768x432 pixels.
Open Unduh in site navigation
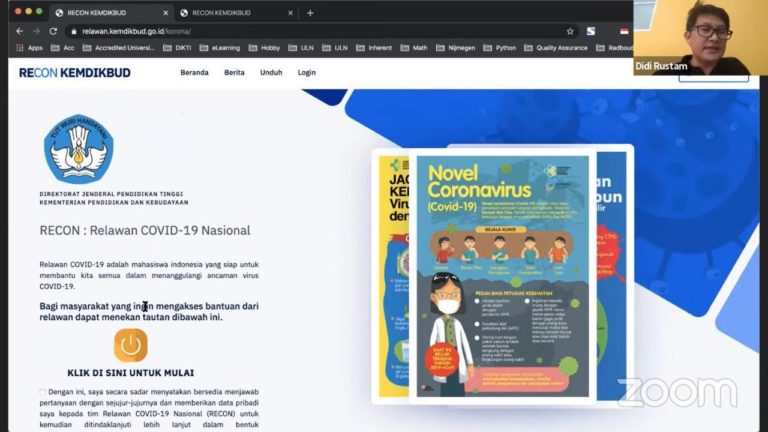(271, 72)
